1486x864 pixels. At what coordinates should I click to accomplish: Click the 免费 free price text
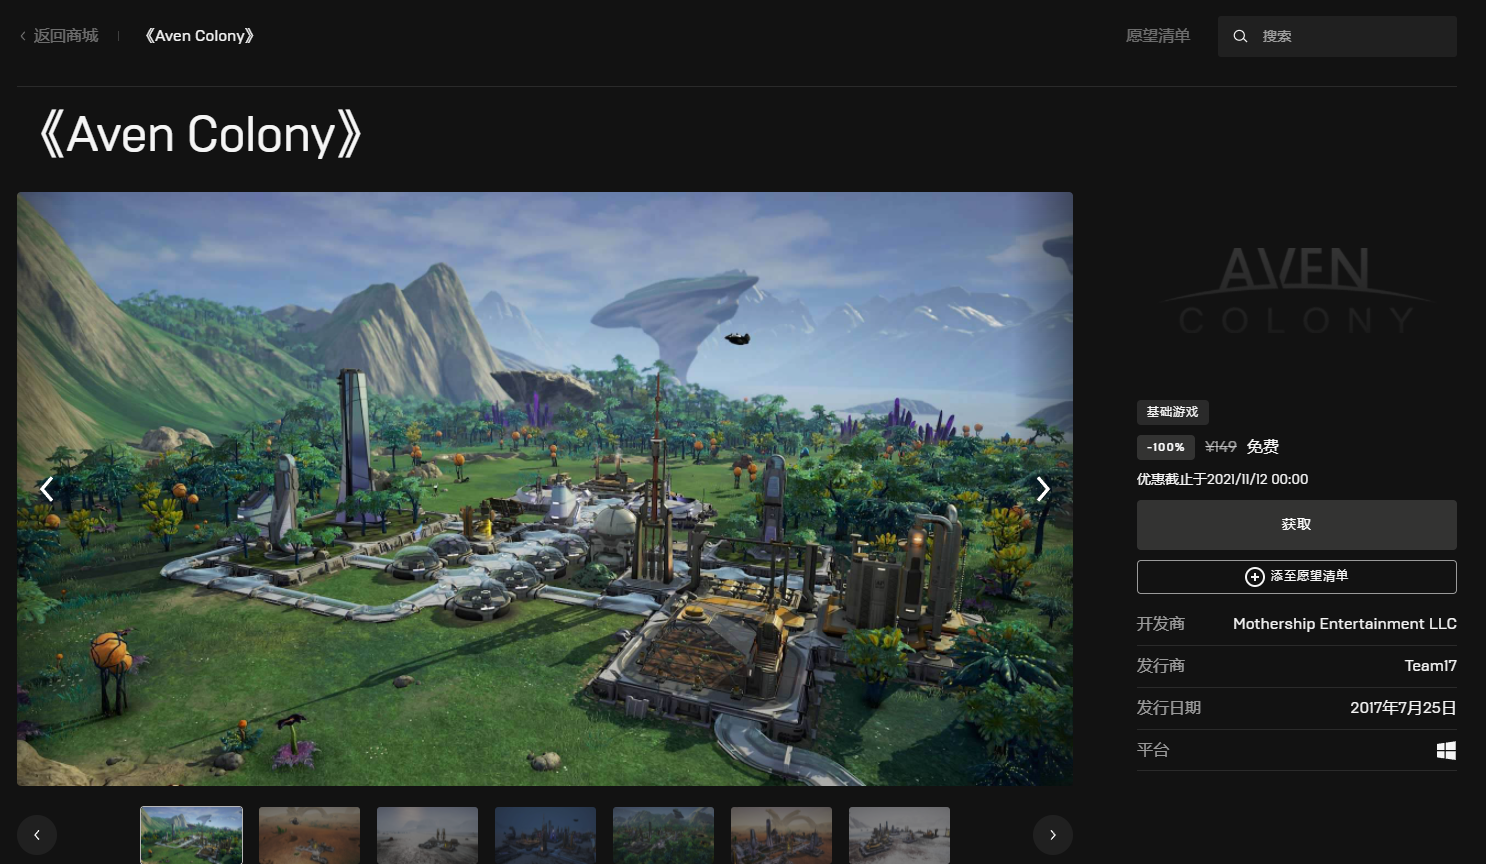point(1263,447)
